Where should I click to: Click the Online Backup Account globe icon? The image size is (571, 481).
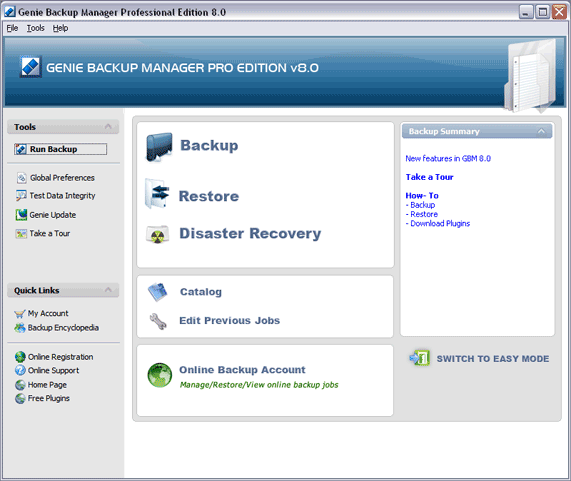[160, 375]
